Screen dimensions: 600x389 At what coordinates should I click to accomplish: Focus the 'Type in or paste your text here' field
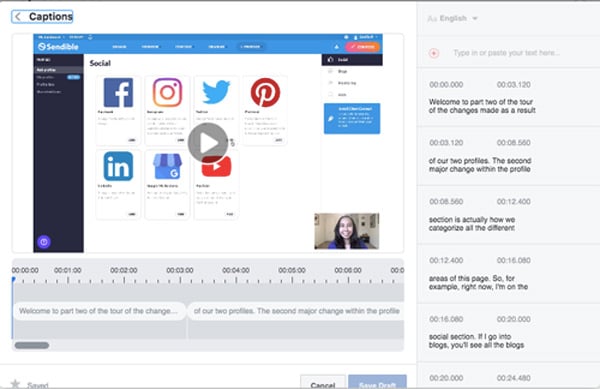506,53
